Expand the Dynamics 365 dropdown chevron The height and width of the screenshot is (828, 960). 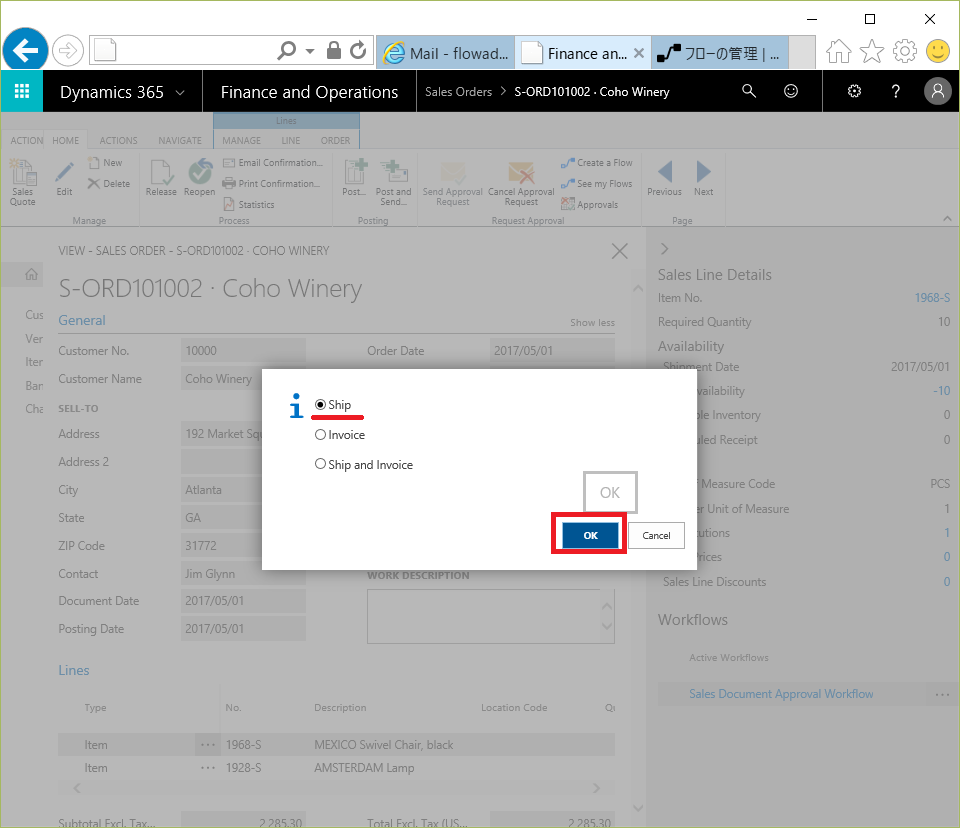(180, 92)
